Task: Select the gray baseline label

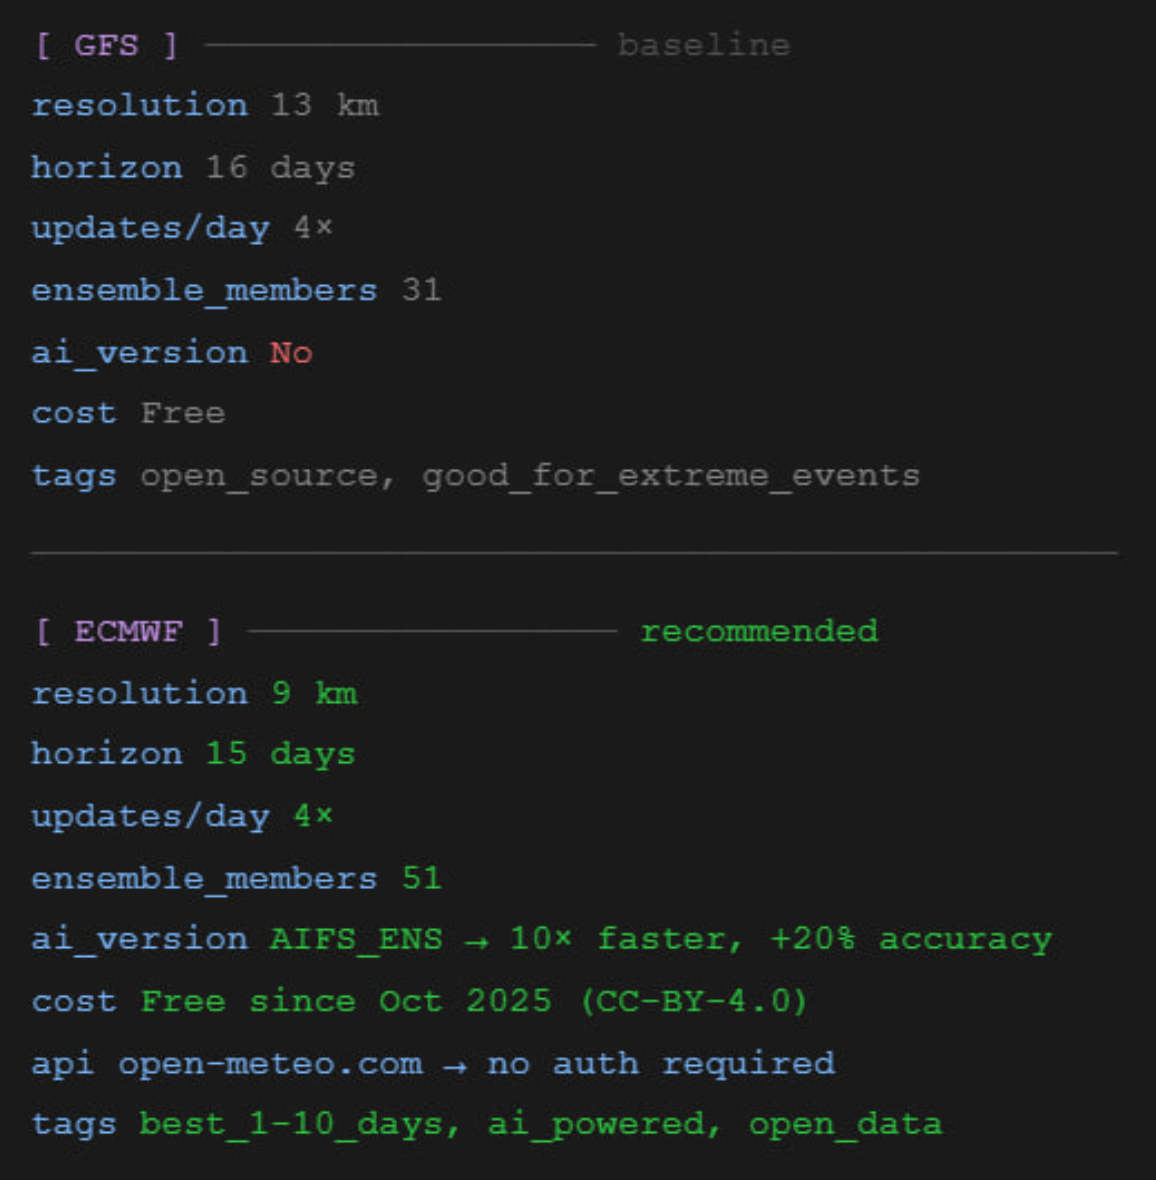Action: 703,46
